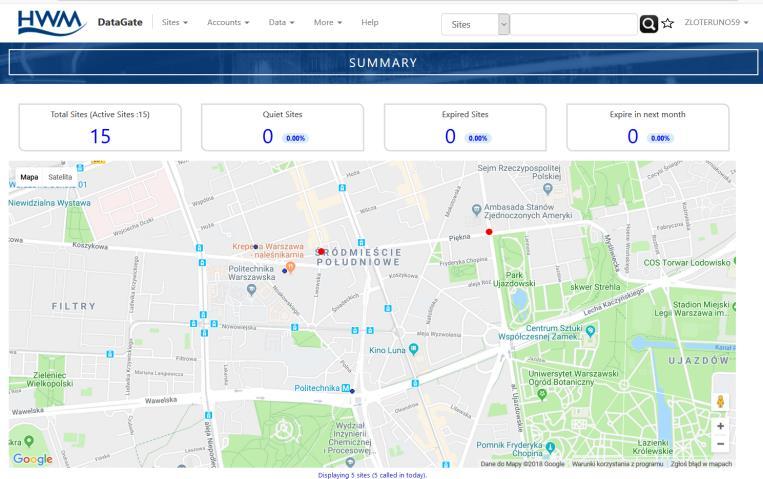Click the Kino Luna pin
The image size is (763, 479).
(414, 349)
